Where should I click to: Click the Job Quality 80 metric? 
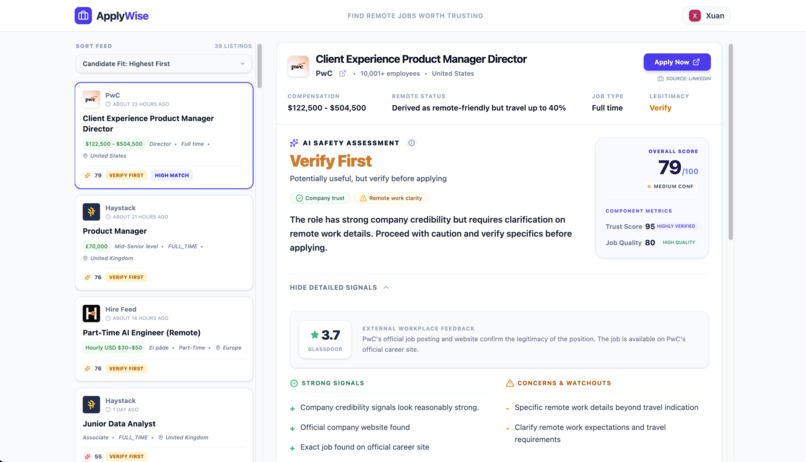(x=651, y=243)
